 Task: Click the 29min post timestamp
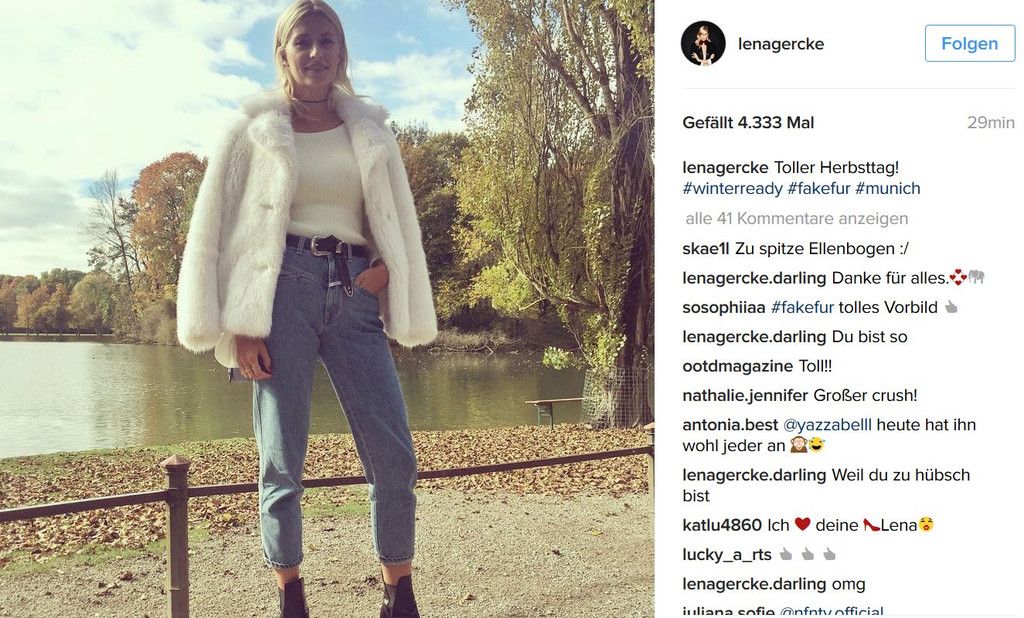pyautogui.click(x=991, y=123)
